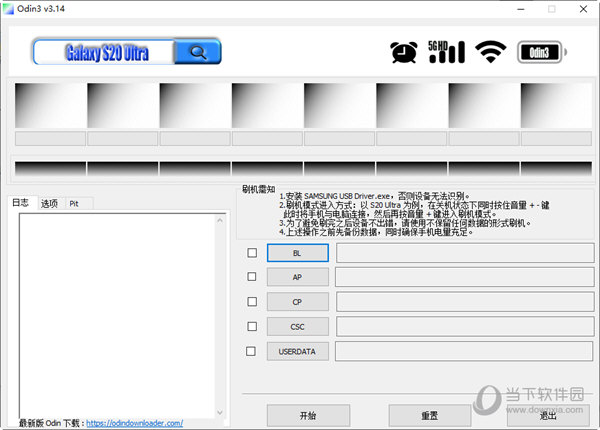Open the odindownloader.com link
600x430 pixels.
point(134,423)
